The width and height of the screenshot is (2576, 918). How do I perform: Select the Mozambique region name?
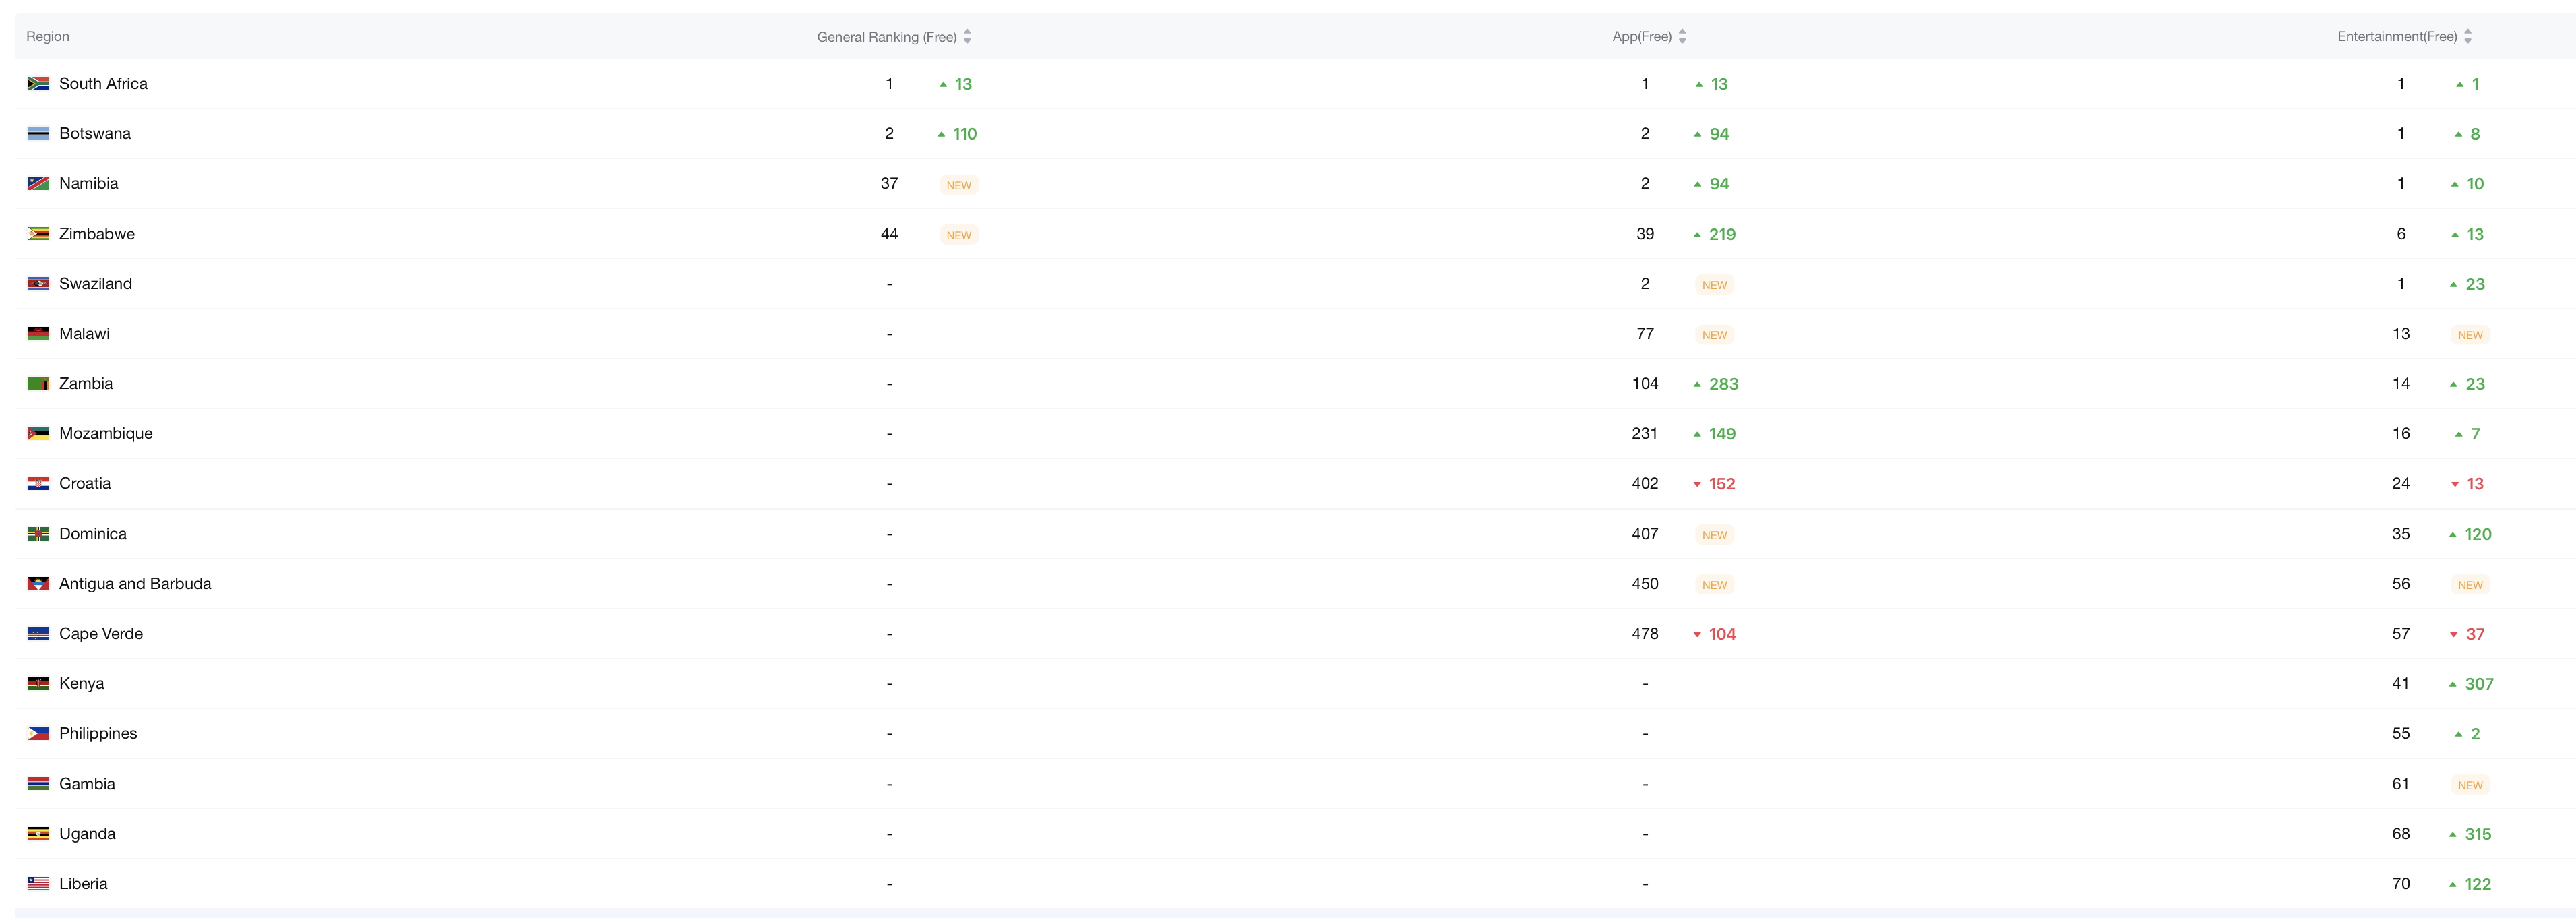(x=106, y=434)
